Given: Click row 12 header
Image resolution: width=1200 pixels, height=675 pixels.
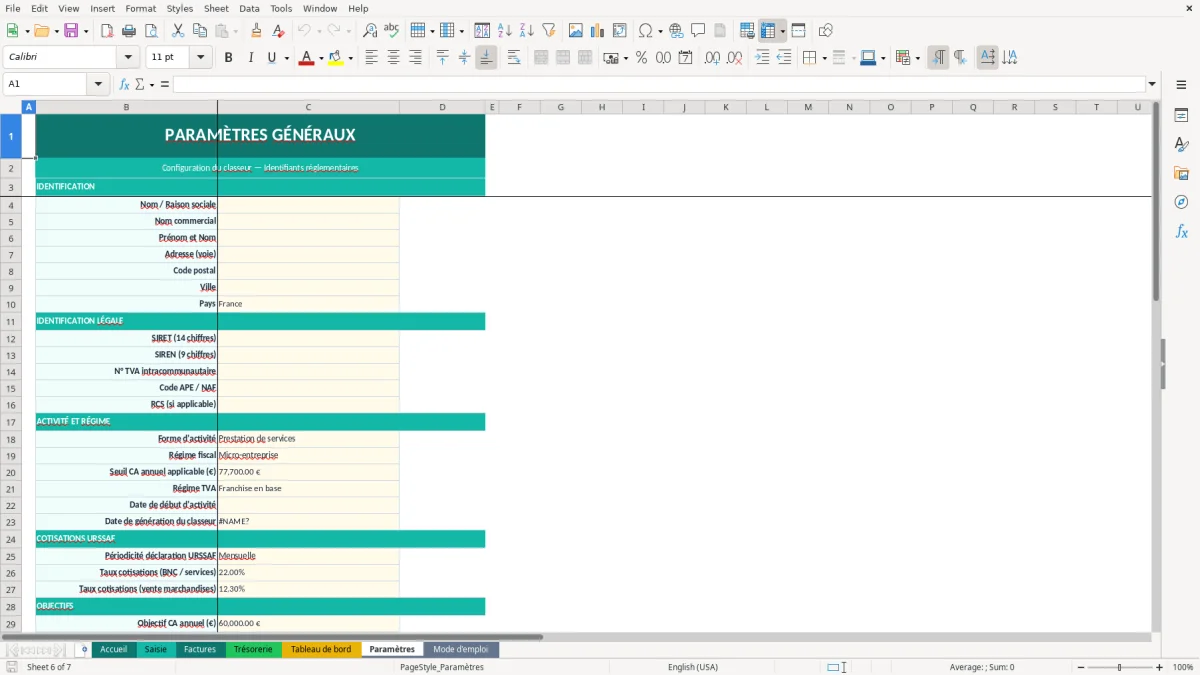Looking at the screenshot, I should [x=11, y=338].
